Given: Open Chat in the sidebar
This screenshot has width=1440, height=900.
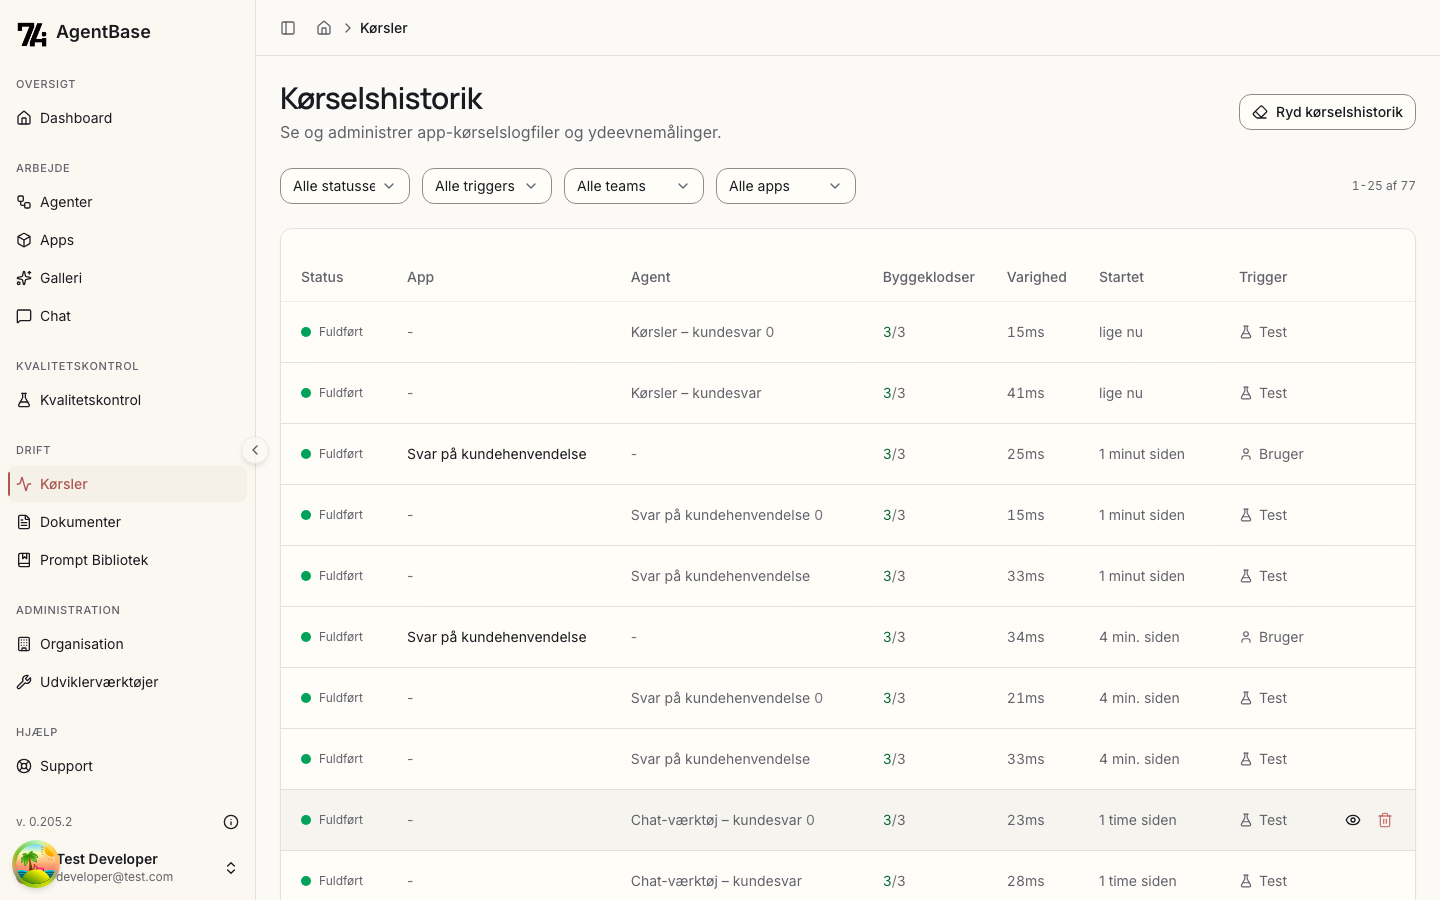Looking at the screenshot, I should point(127,316).
